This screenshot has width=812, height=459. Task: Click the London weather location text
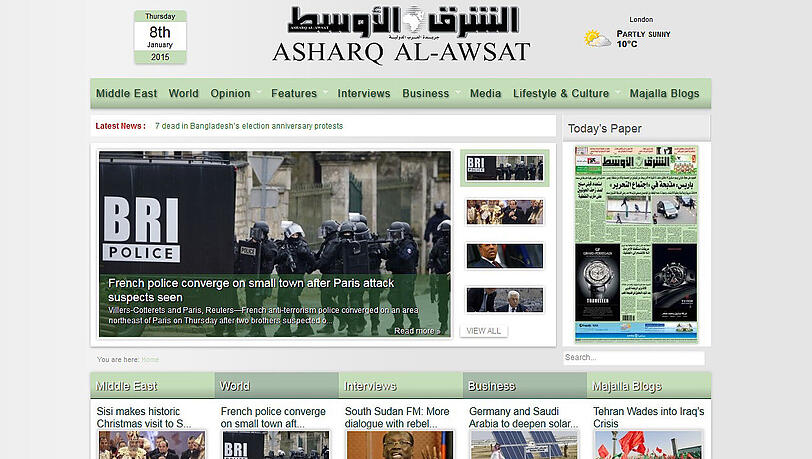coord(641,20)
